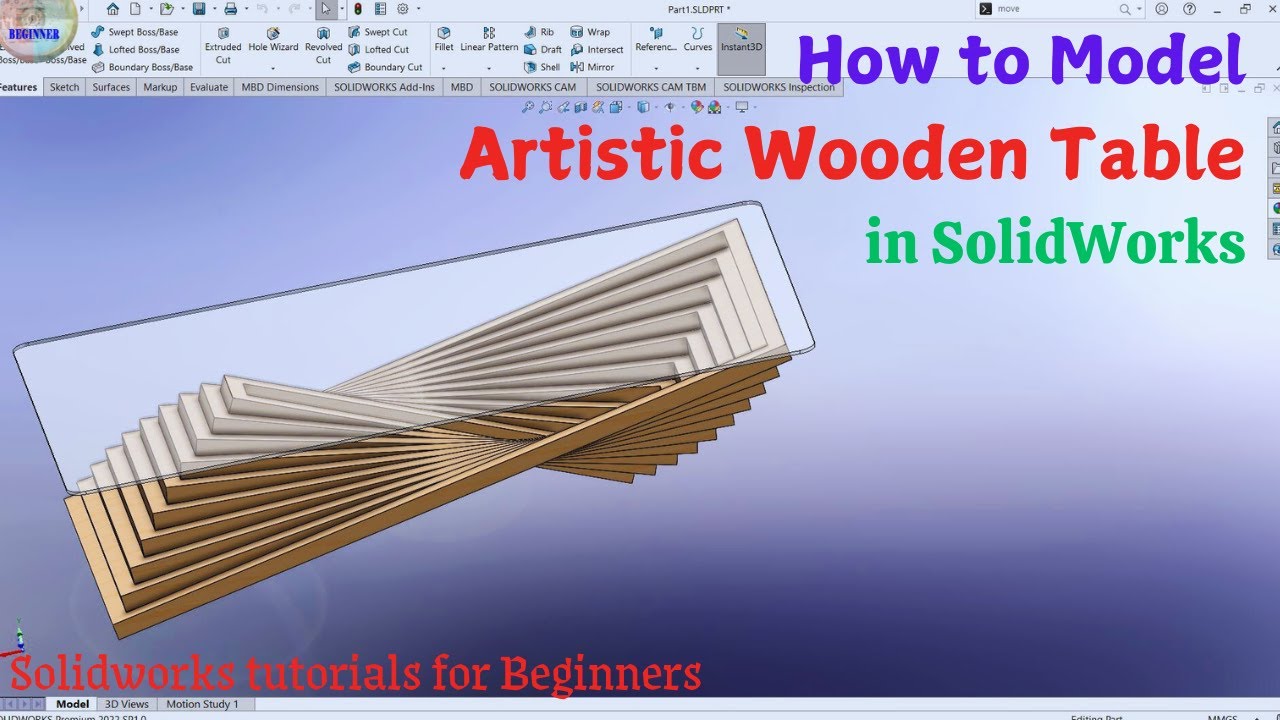The image size is (1280, 720).
Task: Click the Rib feature tool
Action: click(539, 32)
